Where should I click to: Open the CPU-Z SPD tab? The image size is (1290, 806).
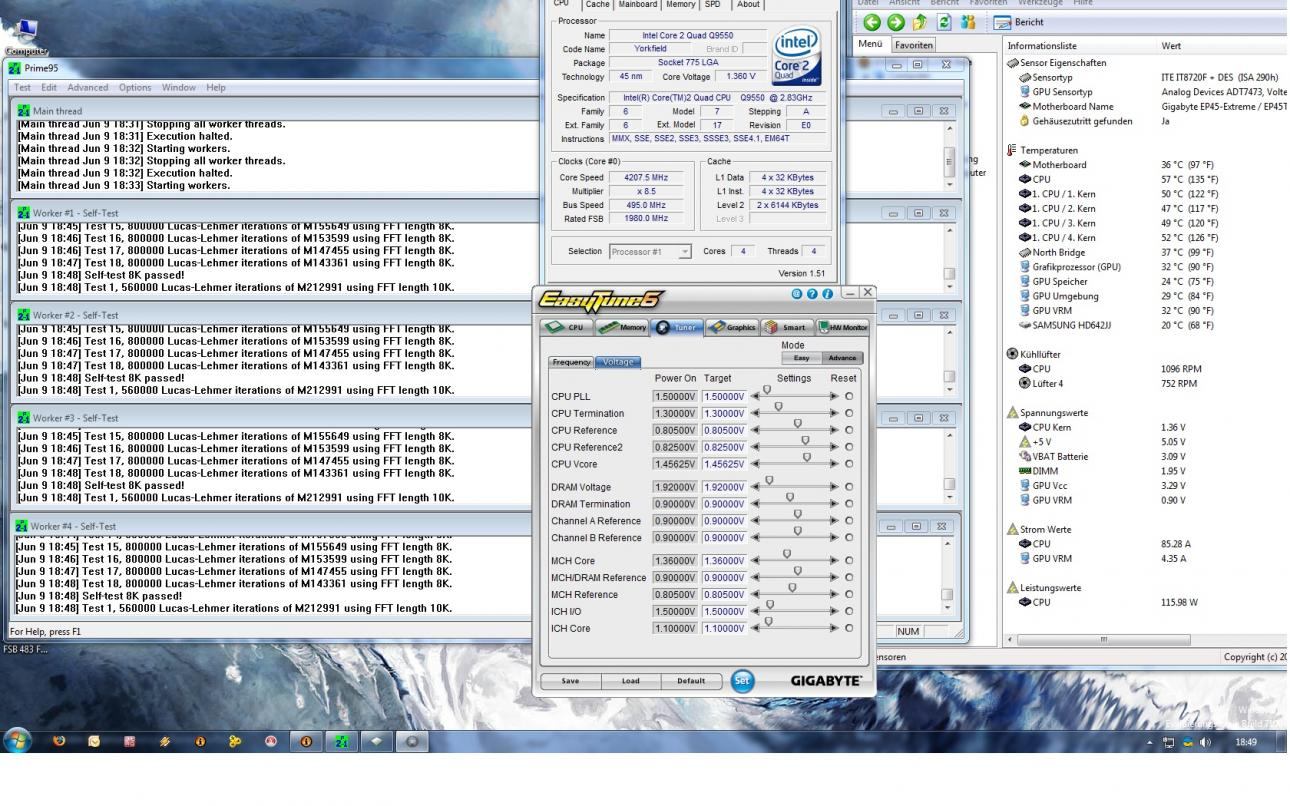(713, 5)
